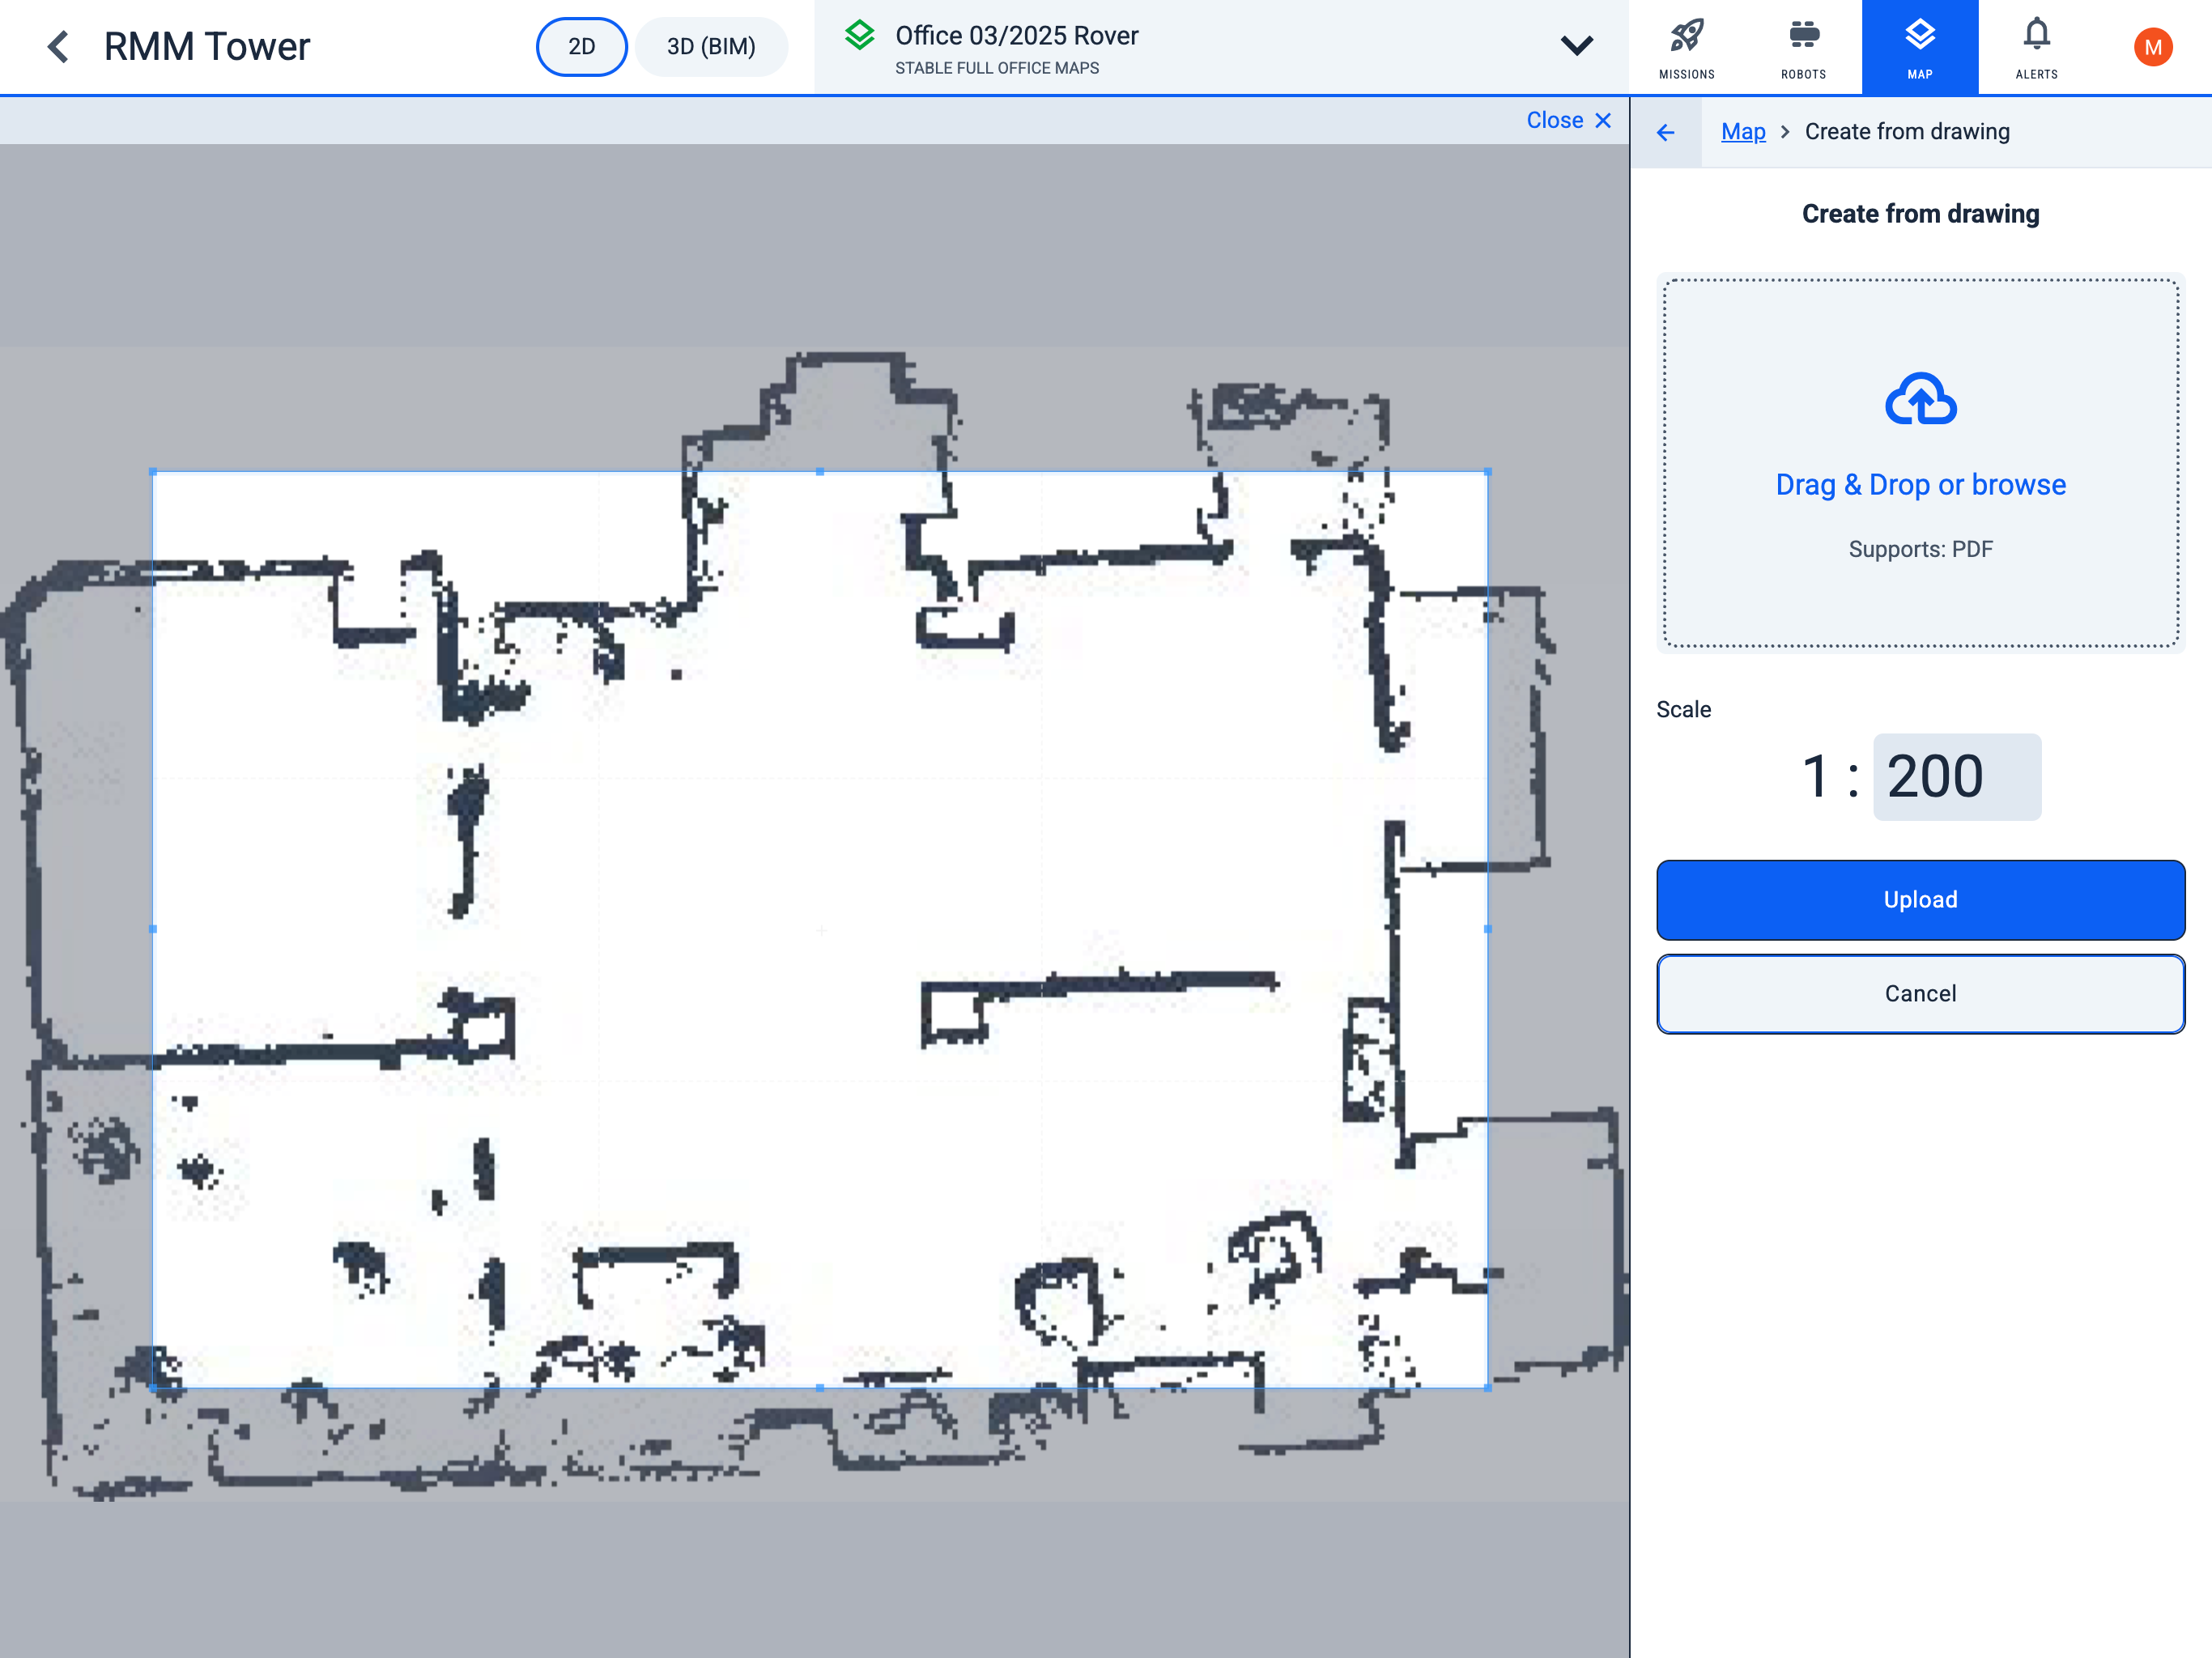This screenshot has height=1658, width=2212.
Task: Click the green layers icon beside Office 03/2025 Rover
Action: tap(859, 36)
